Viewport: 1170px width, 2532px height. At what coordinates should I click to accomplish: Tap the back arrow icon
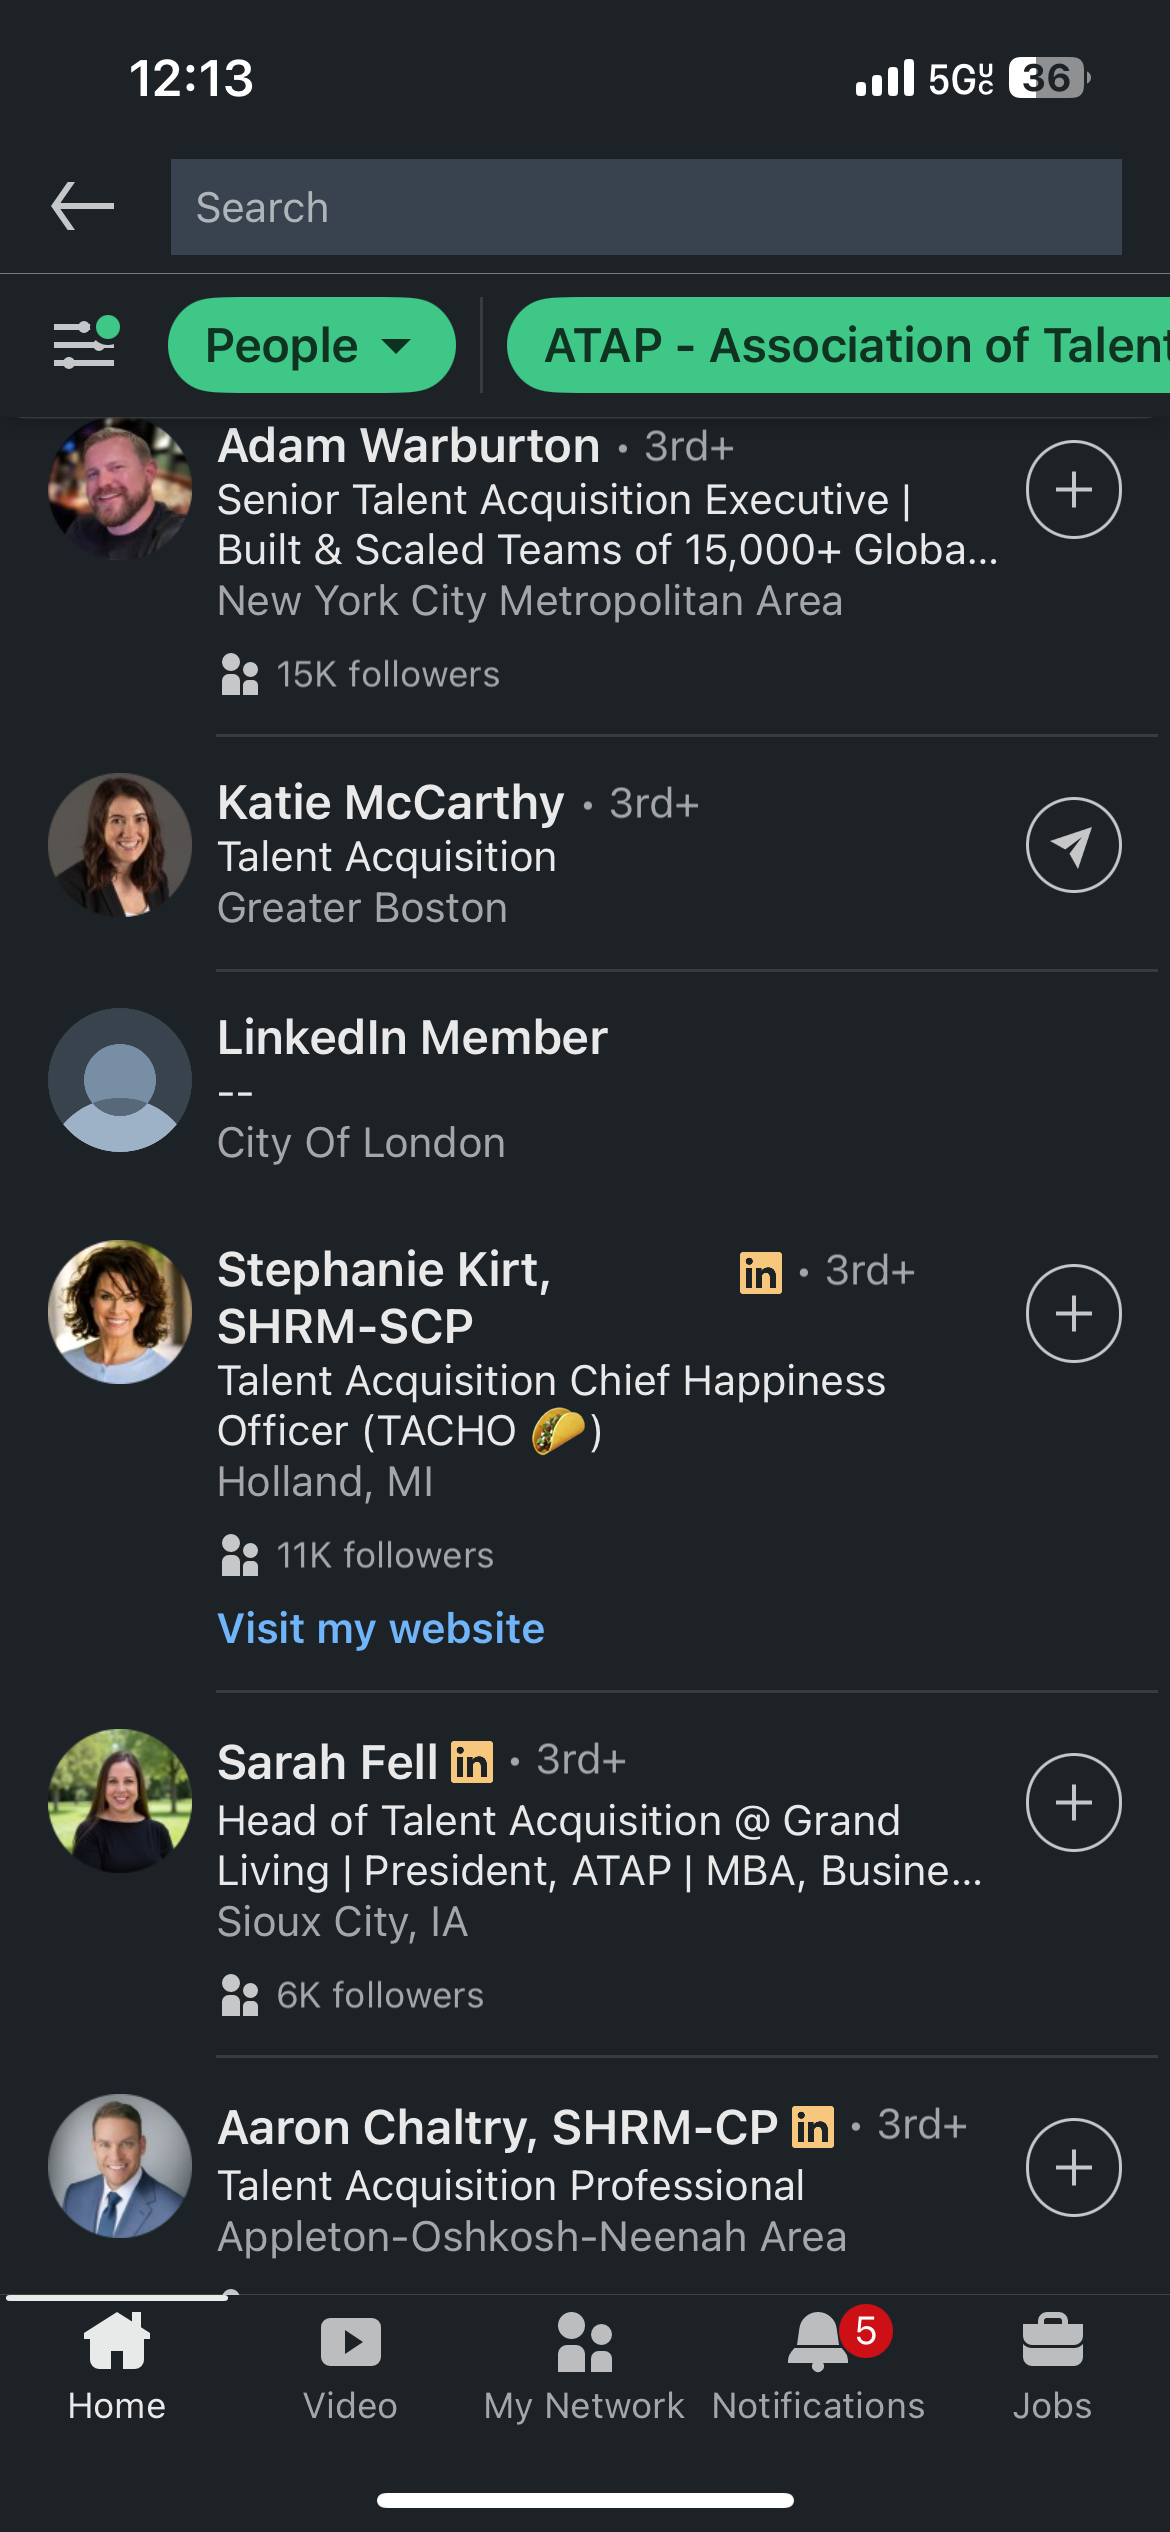pos(82,206)
